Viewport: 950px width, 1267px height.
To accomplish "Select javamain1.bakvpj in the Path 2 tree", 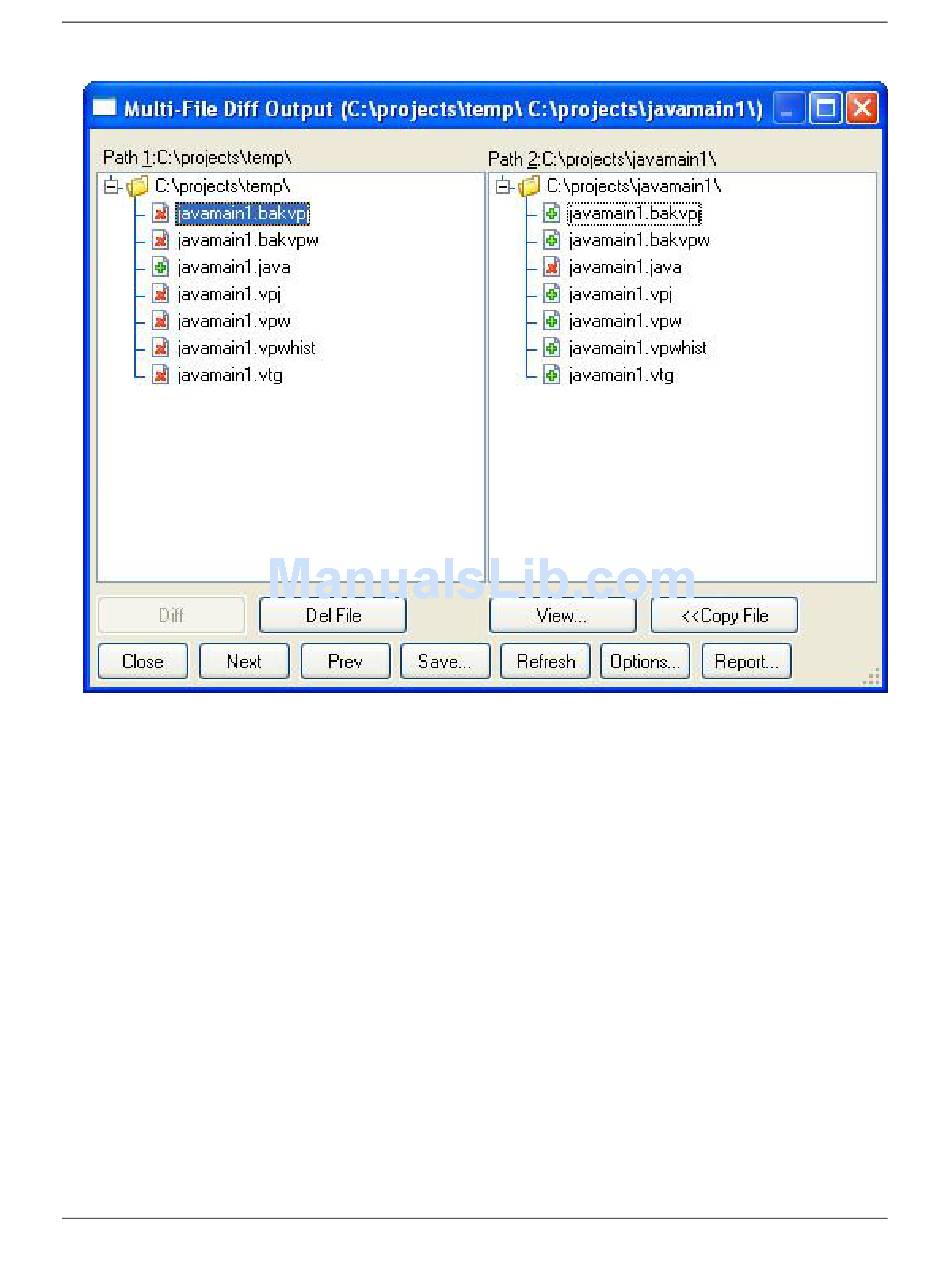I will point(634,213).
